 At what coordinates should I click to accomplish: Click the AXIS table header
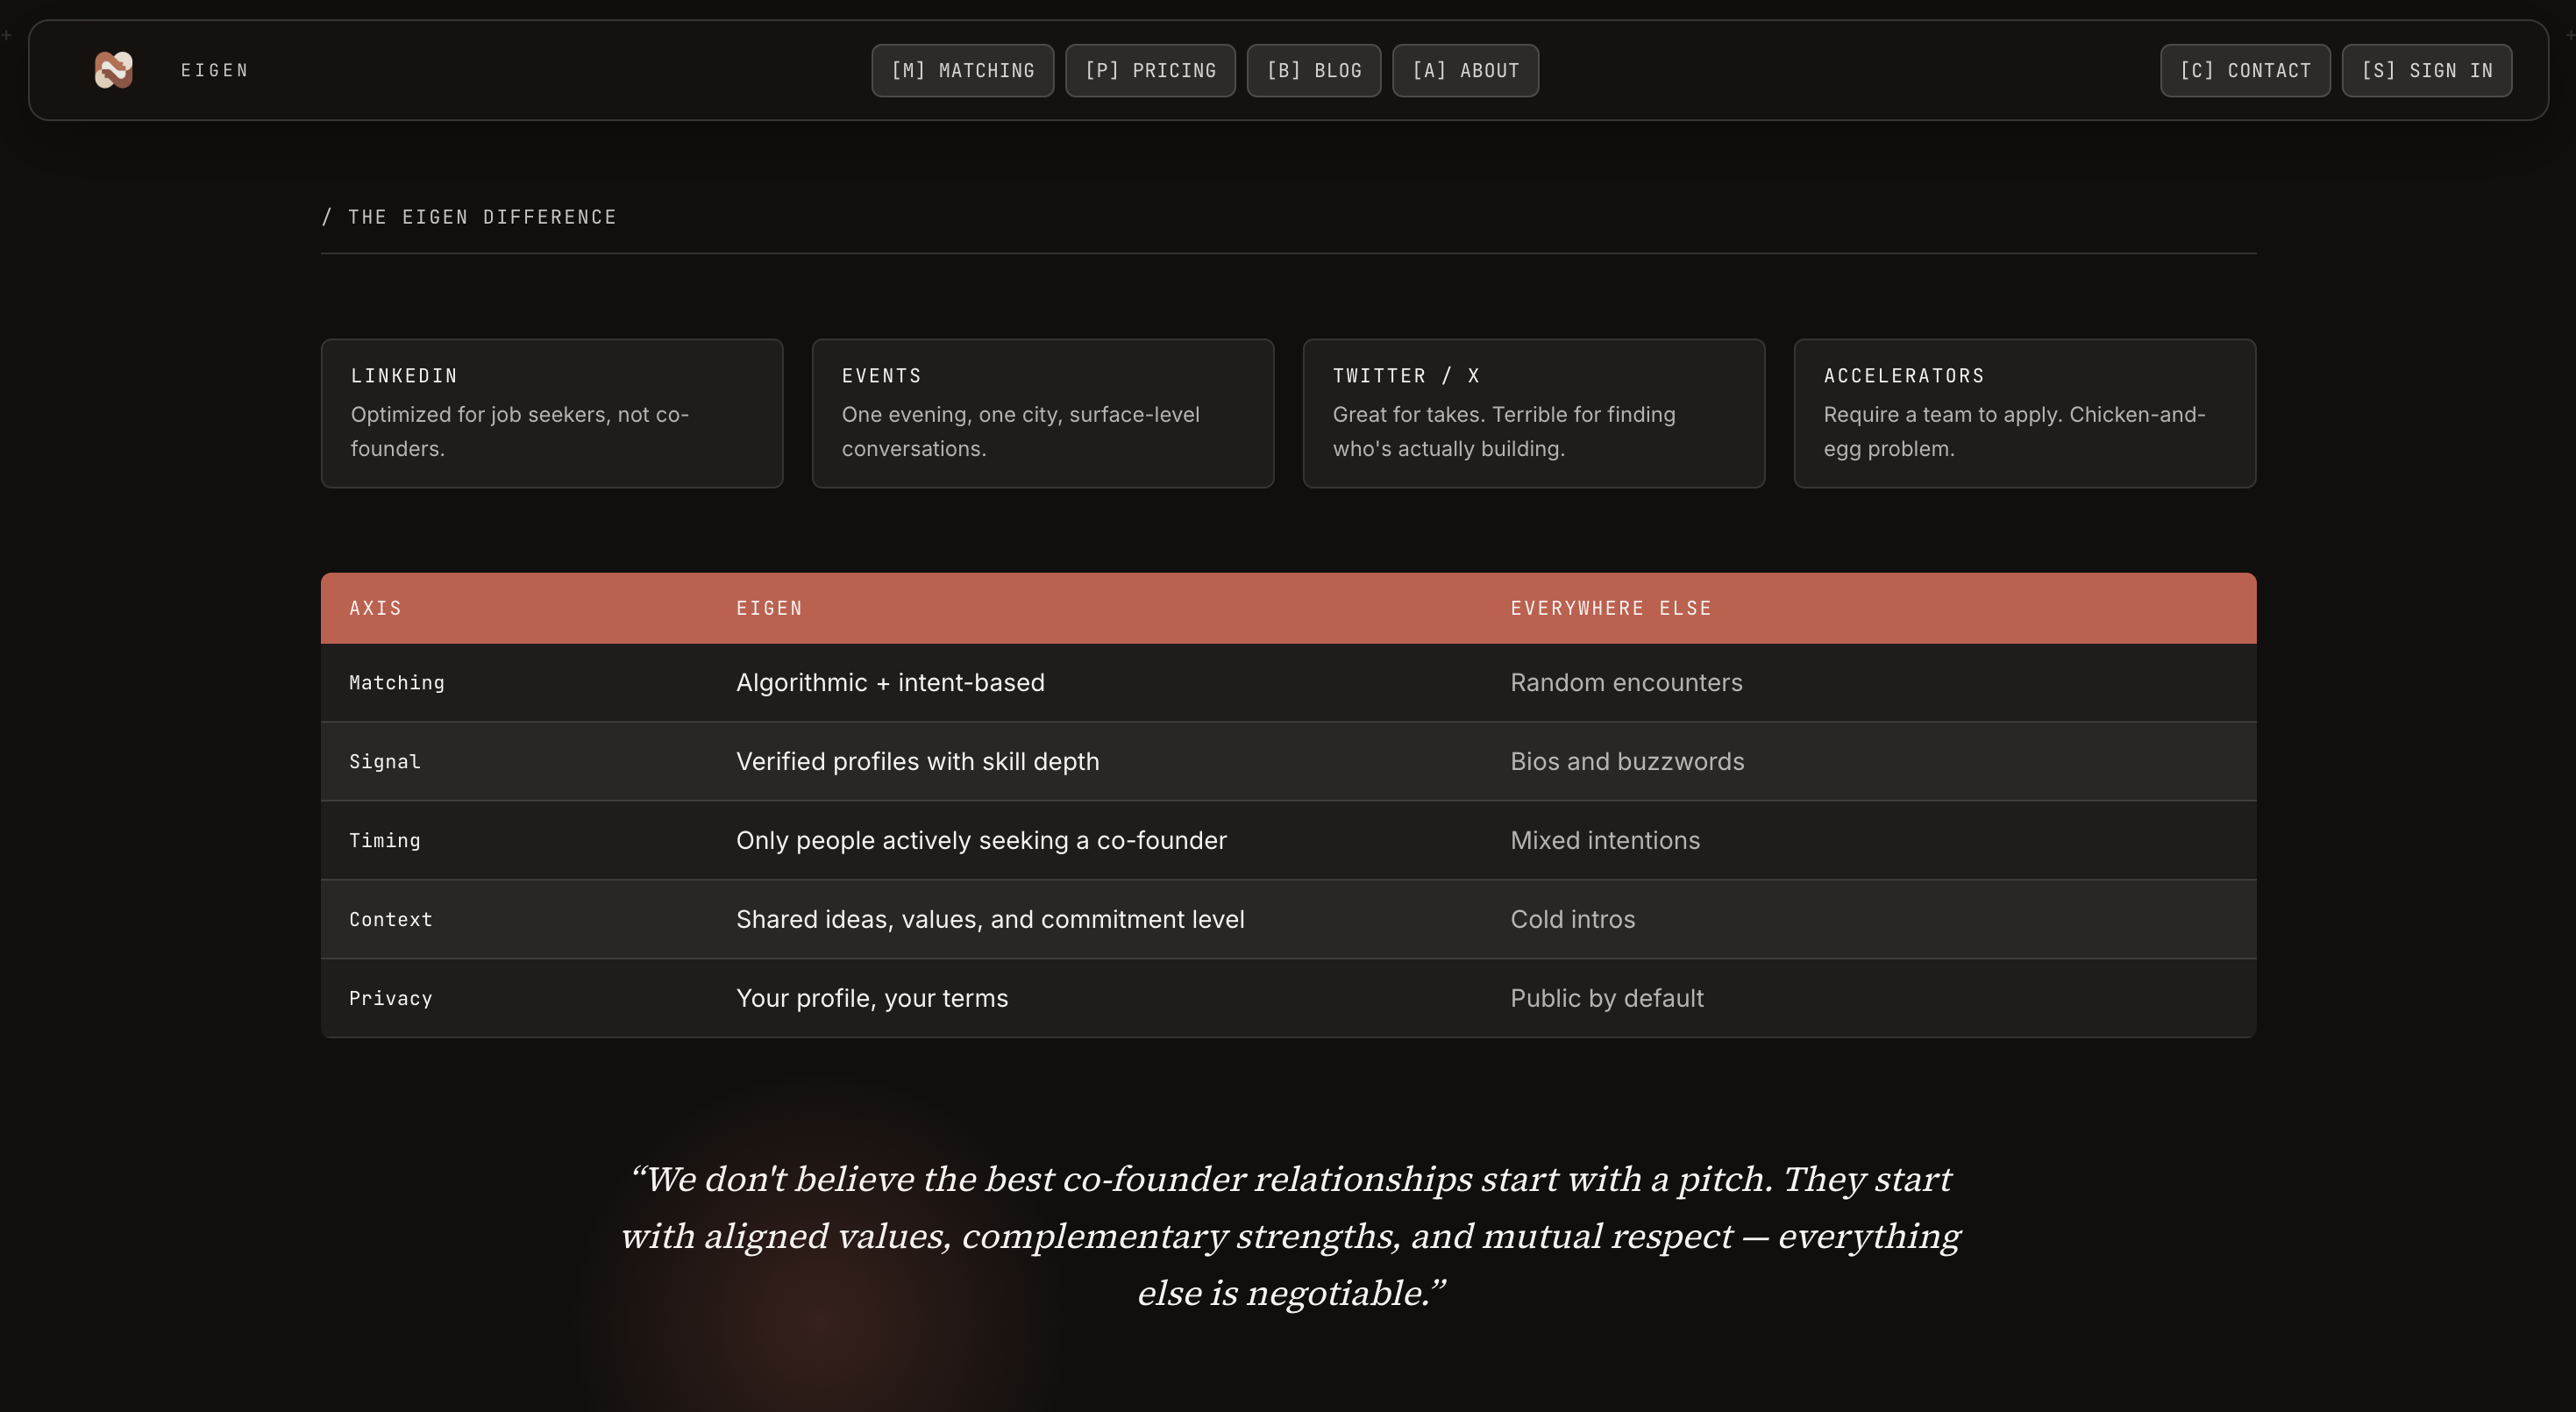376,608
